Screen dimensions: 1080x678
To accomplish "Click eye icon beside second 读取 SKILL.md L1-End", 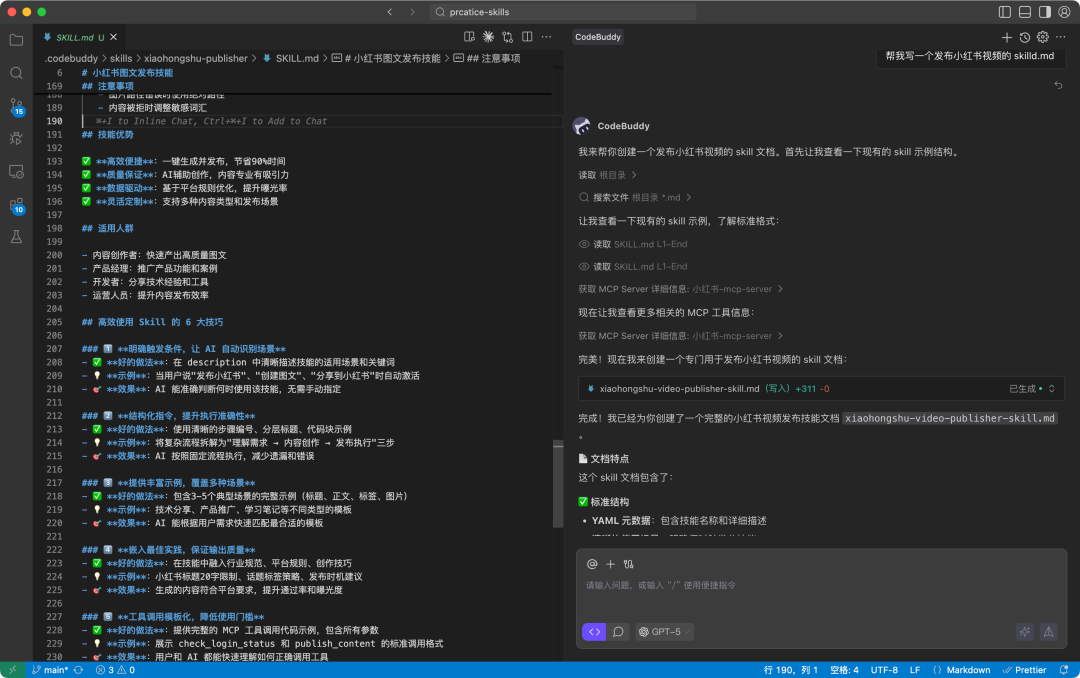I will [584, 267].
